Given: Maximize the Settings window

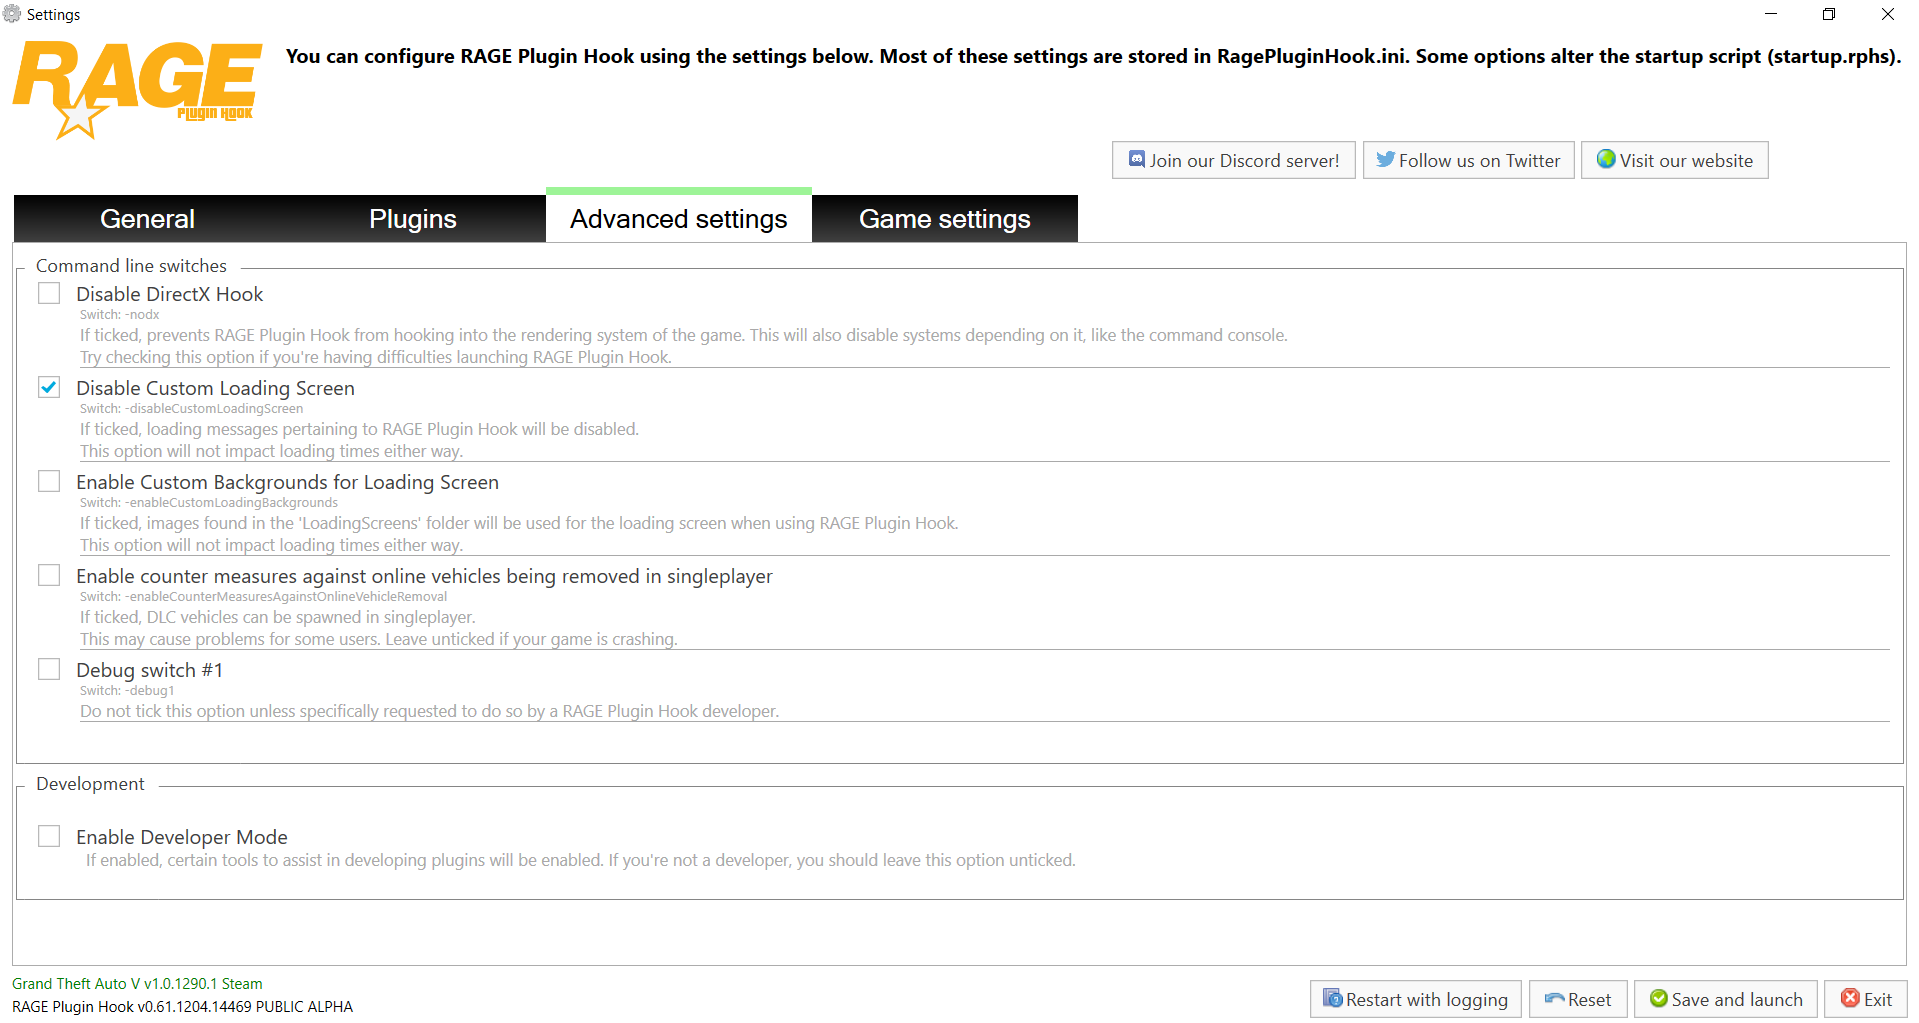Looking at the screenshot, I should (1828, 14).
